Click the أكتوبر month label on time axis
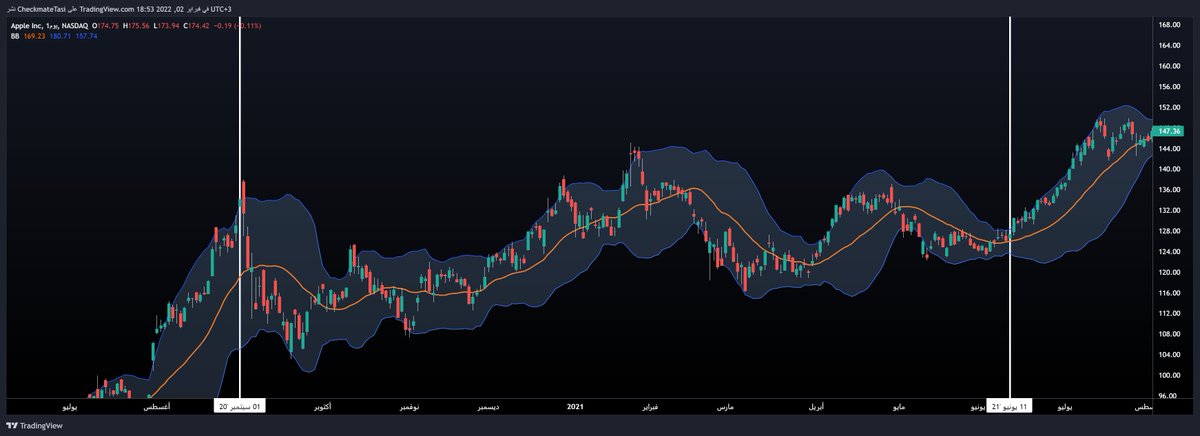The image size is (1200, 436). click(x=322, y=407)
